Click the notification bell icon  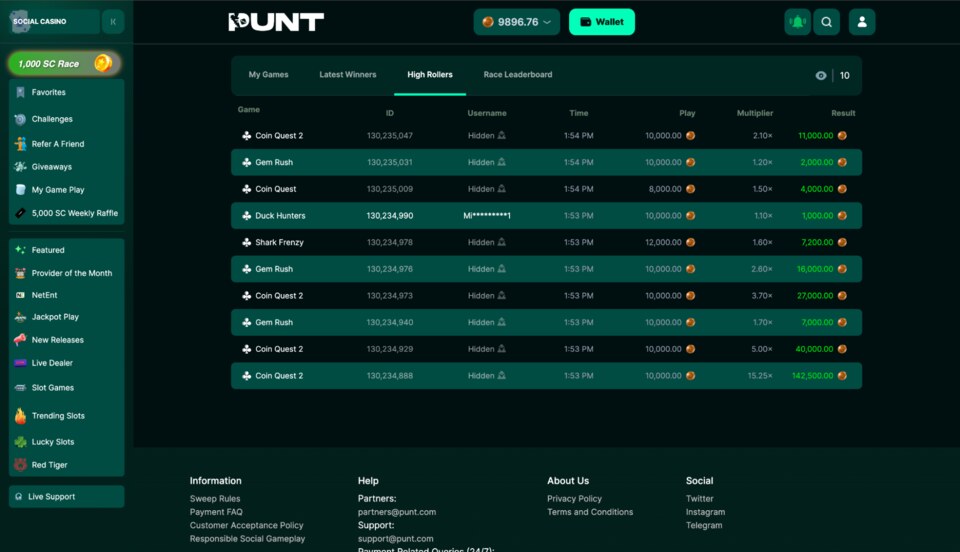click(797, 22)
